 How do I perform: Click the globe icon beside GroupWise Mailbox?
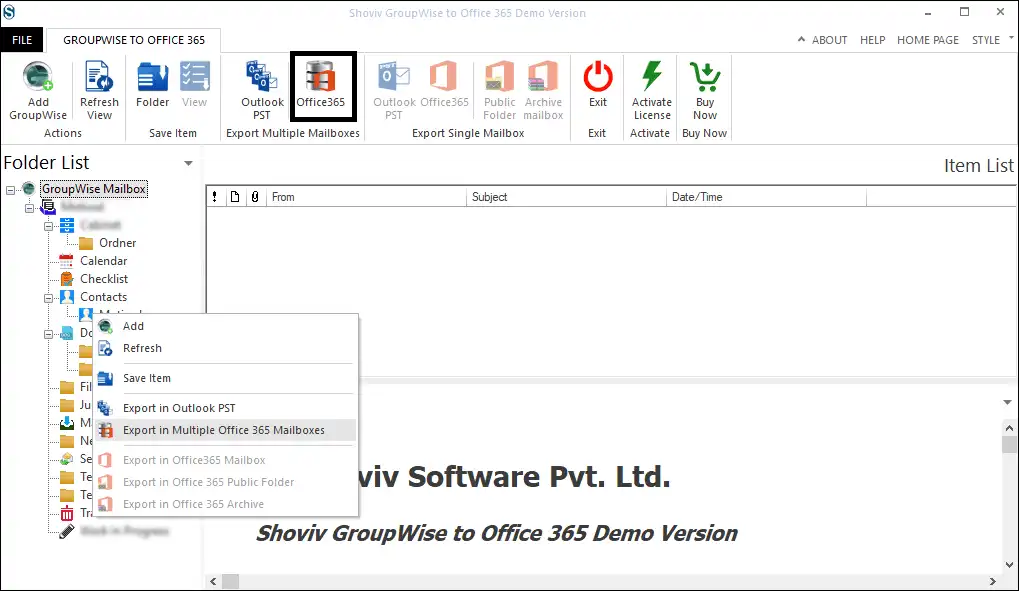tap(29, 189)
